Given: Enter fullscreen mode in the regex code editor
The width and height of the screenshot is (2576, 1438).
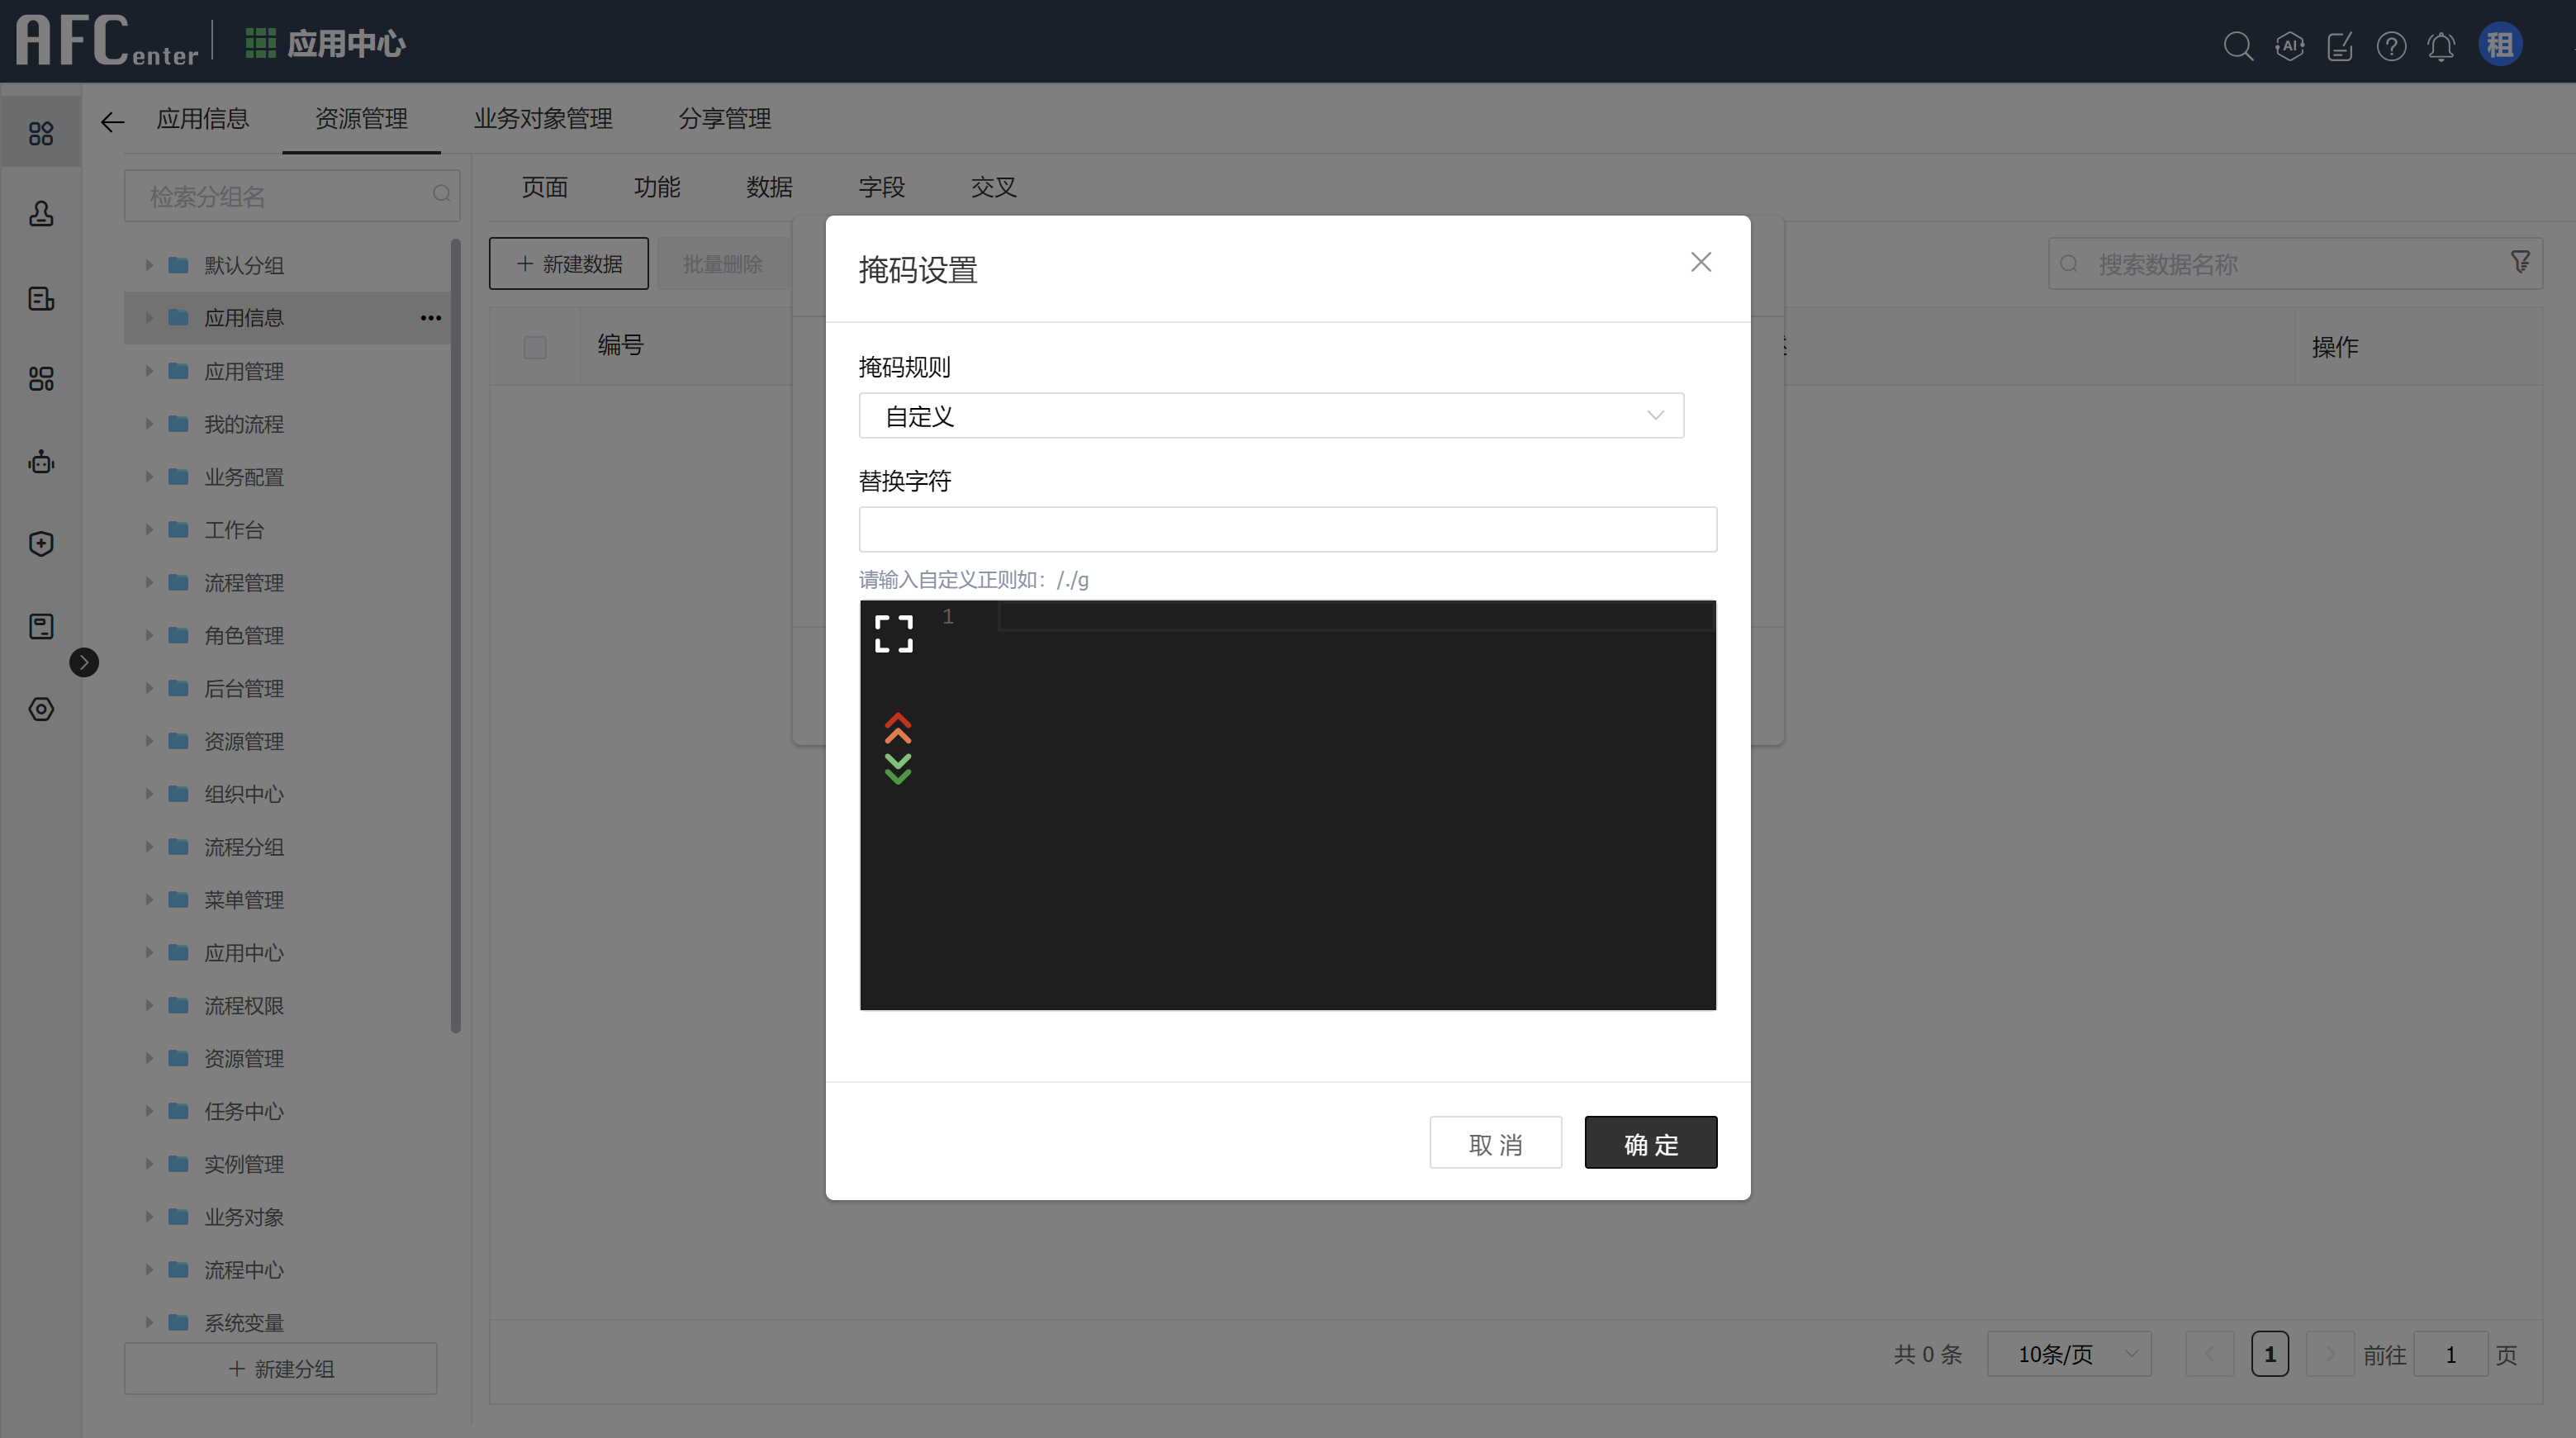Looking at the screenshot, I should coord(893,633).
